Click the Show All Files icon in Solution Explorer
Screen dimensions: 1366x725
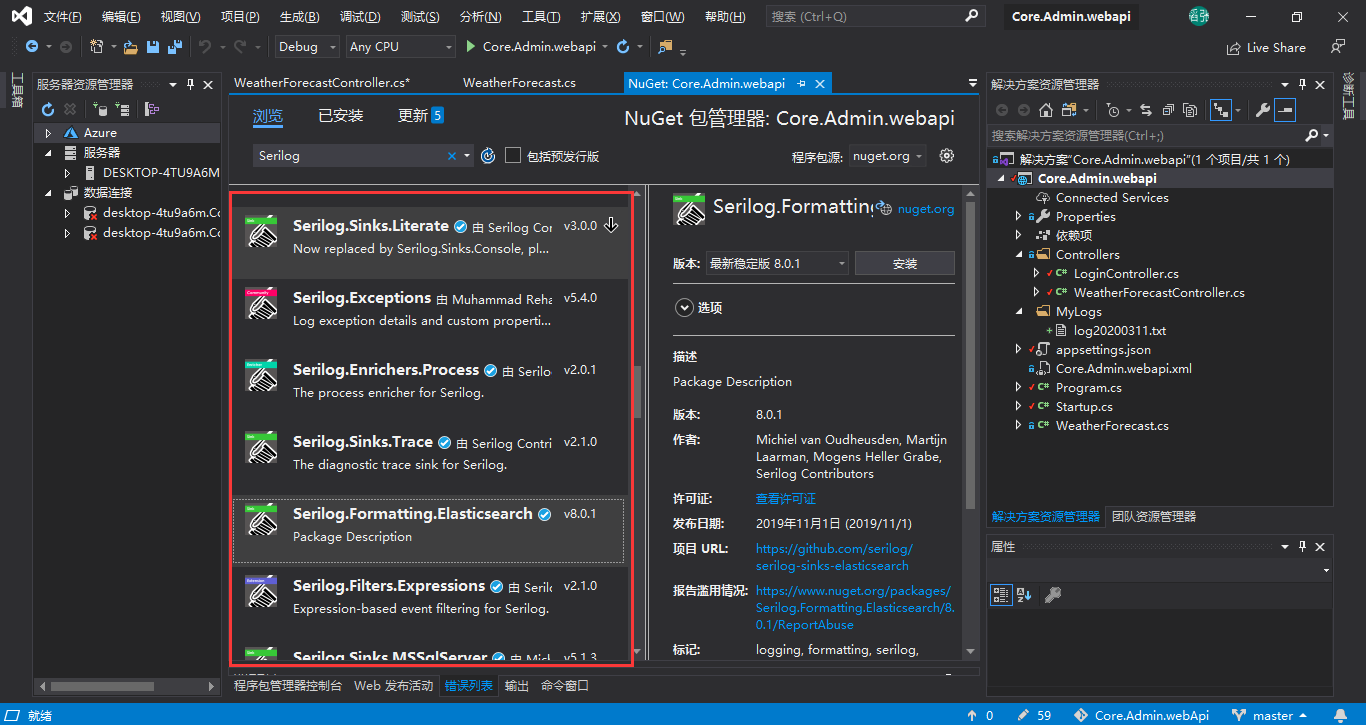coord(1190,110)
